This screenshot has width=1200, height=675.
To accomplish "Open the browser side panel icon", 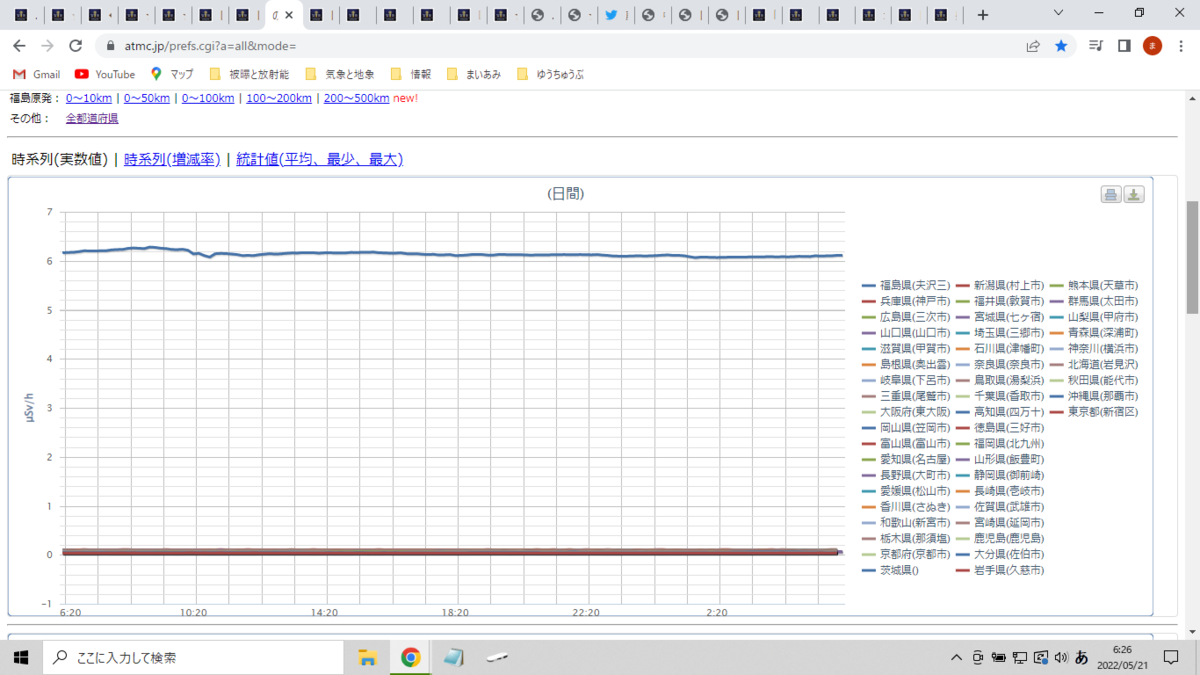I will pyautogui.click(x=1124, y=46).
